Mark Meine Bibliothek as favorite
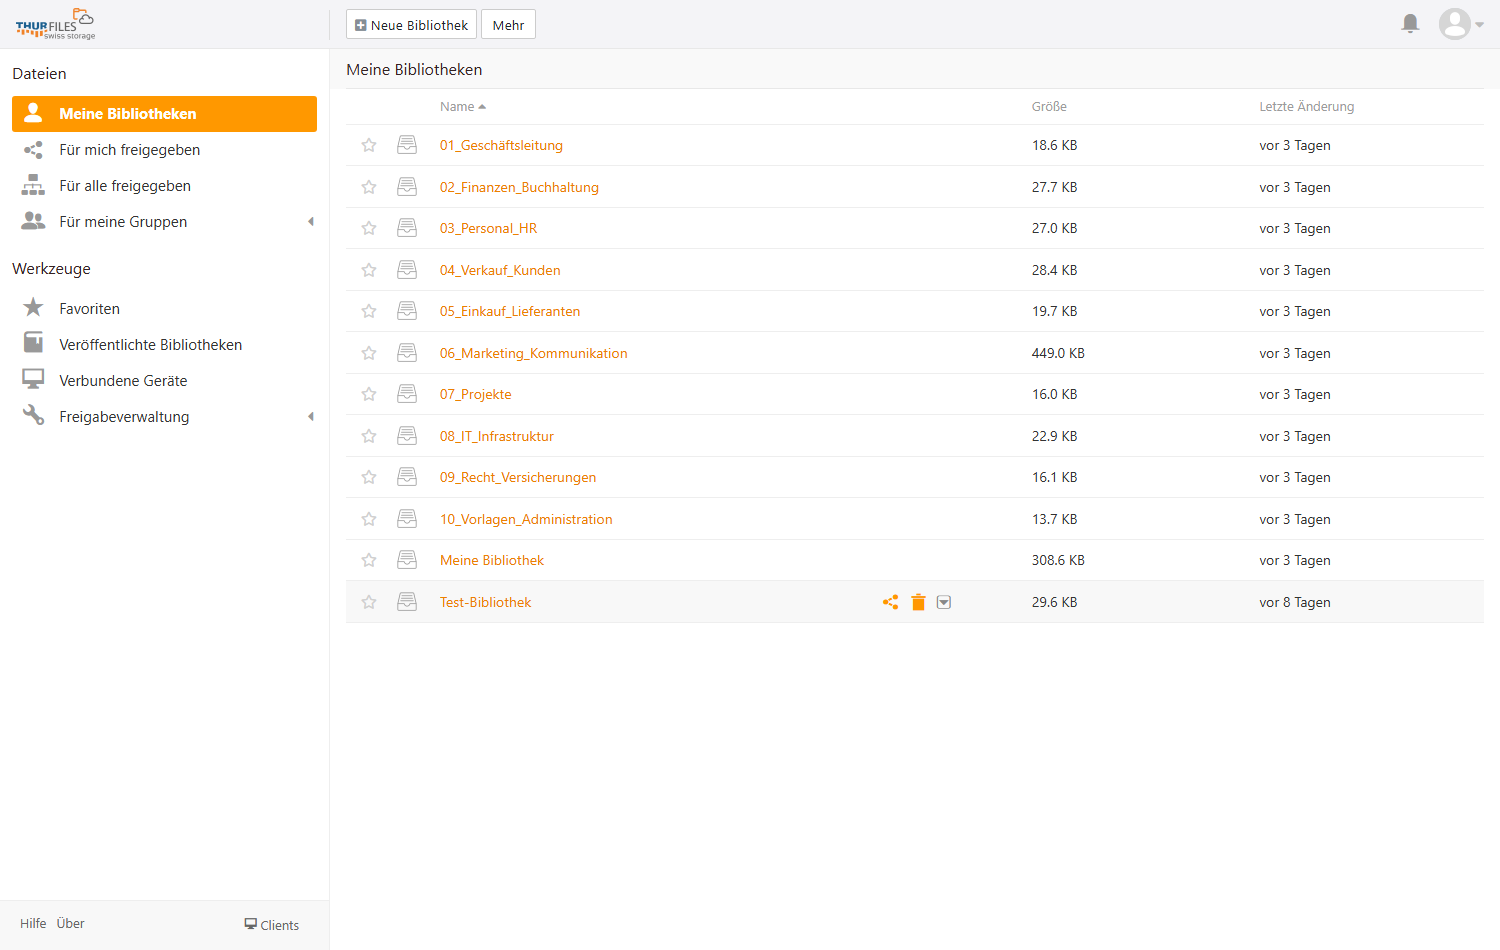Viewport: 1500px width, 950px height. point(369,560)
